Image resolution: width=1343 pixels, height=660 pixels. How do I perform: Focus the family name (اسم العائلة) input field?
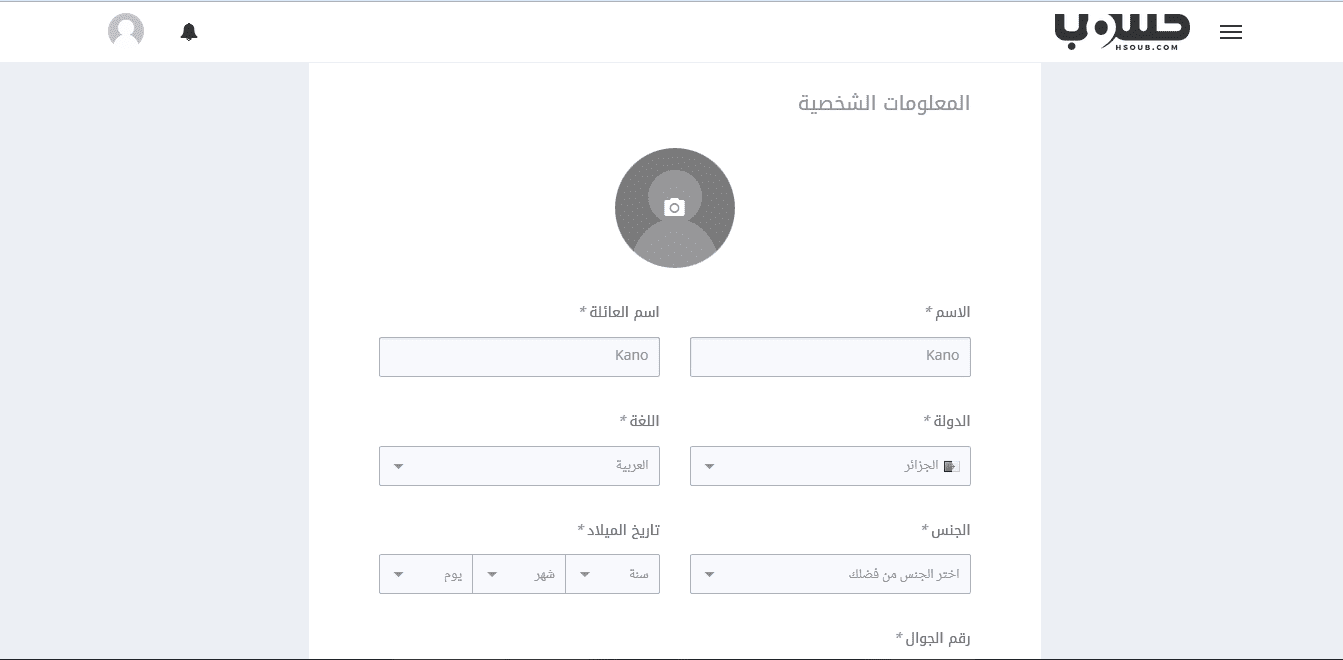click(519, 357)
